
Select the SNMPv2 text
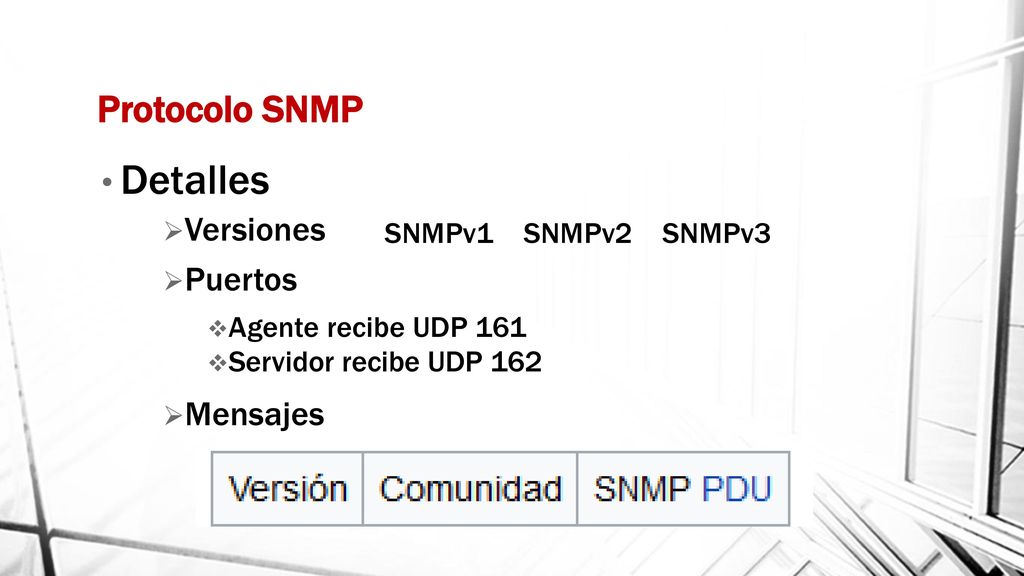tap(577, 233)
